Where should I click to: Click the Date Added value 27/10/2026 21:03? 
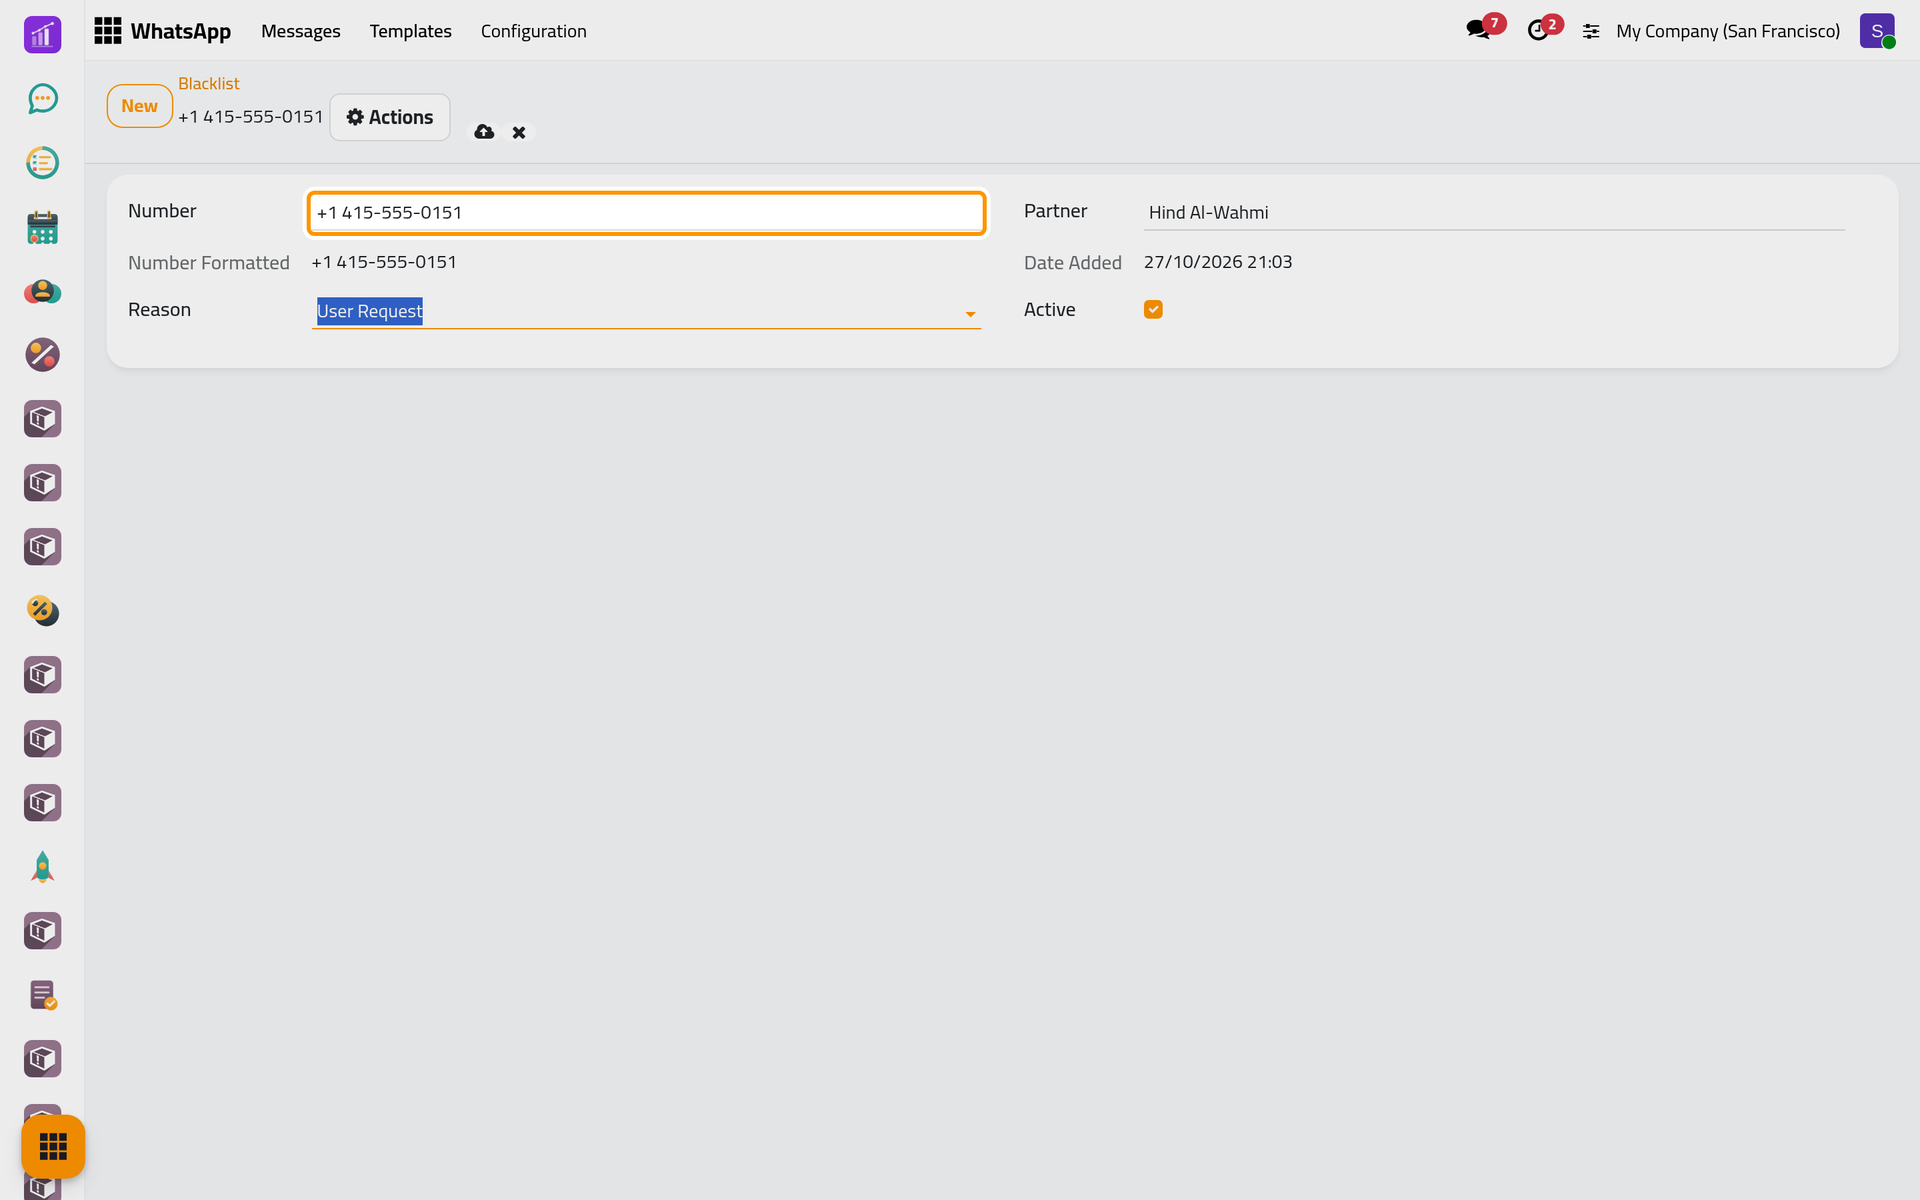pos(1218,262)
